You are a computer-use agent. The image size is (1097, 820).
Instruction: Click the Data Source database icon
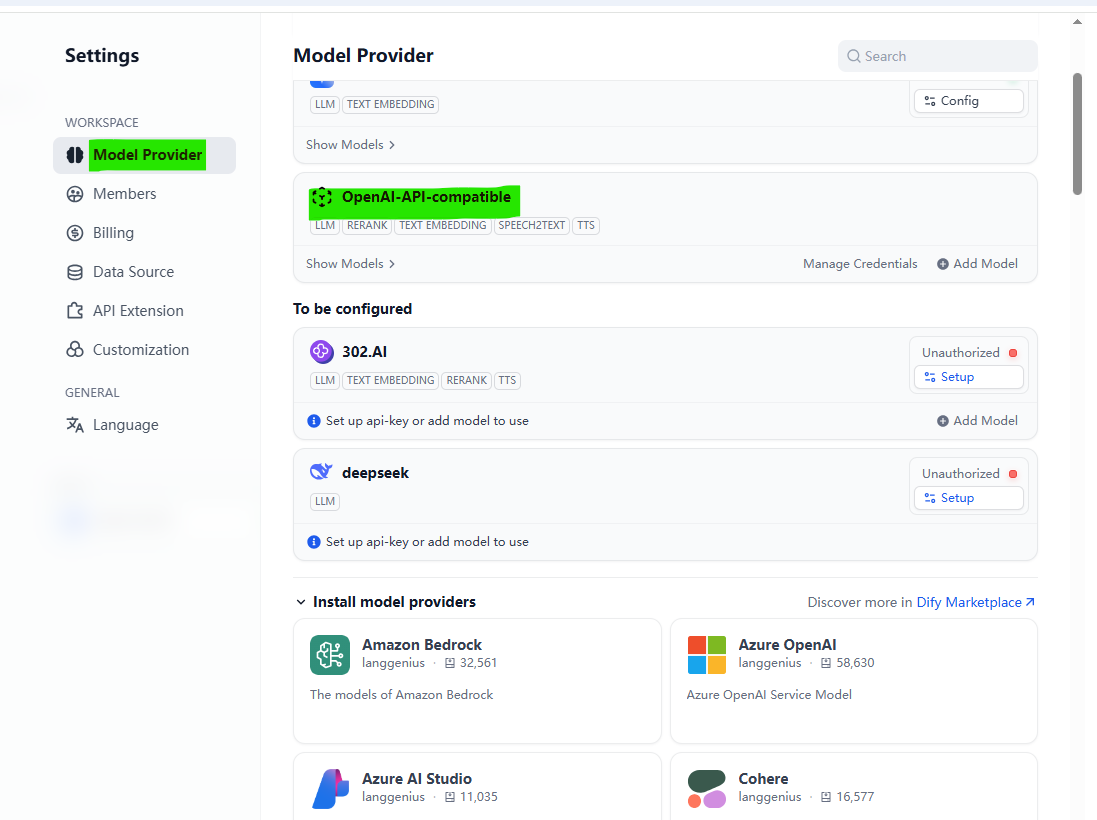(x=75, y=272)
